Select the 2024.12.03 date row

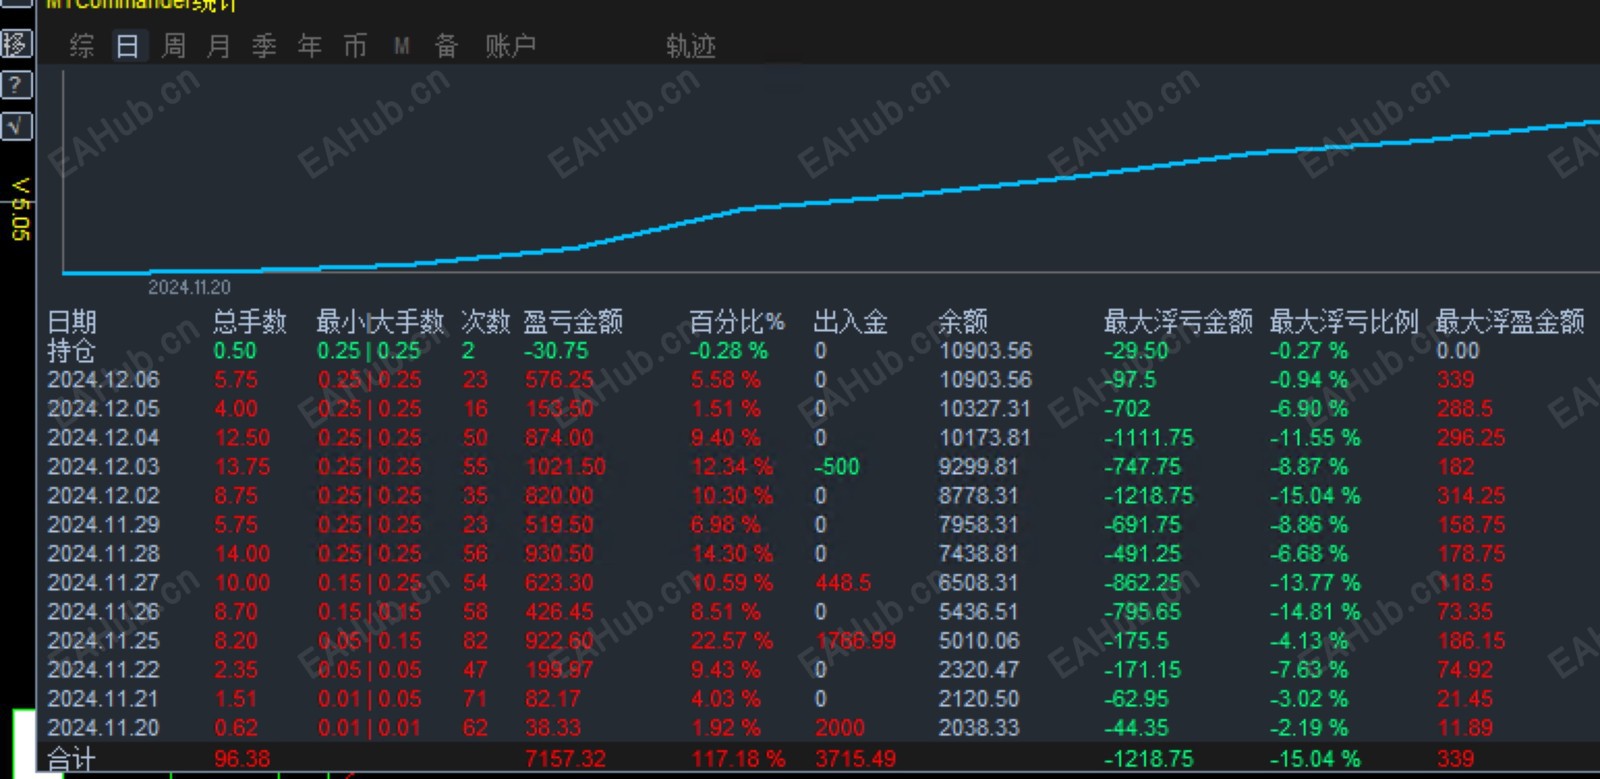pyautogui.click(x=104, y=467)
